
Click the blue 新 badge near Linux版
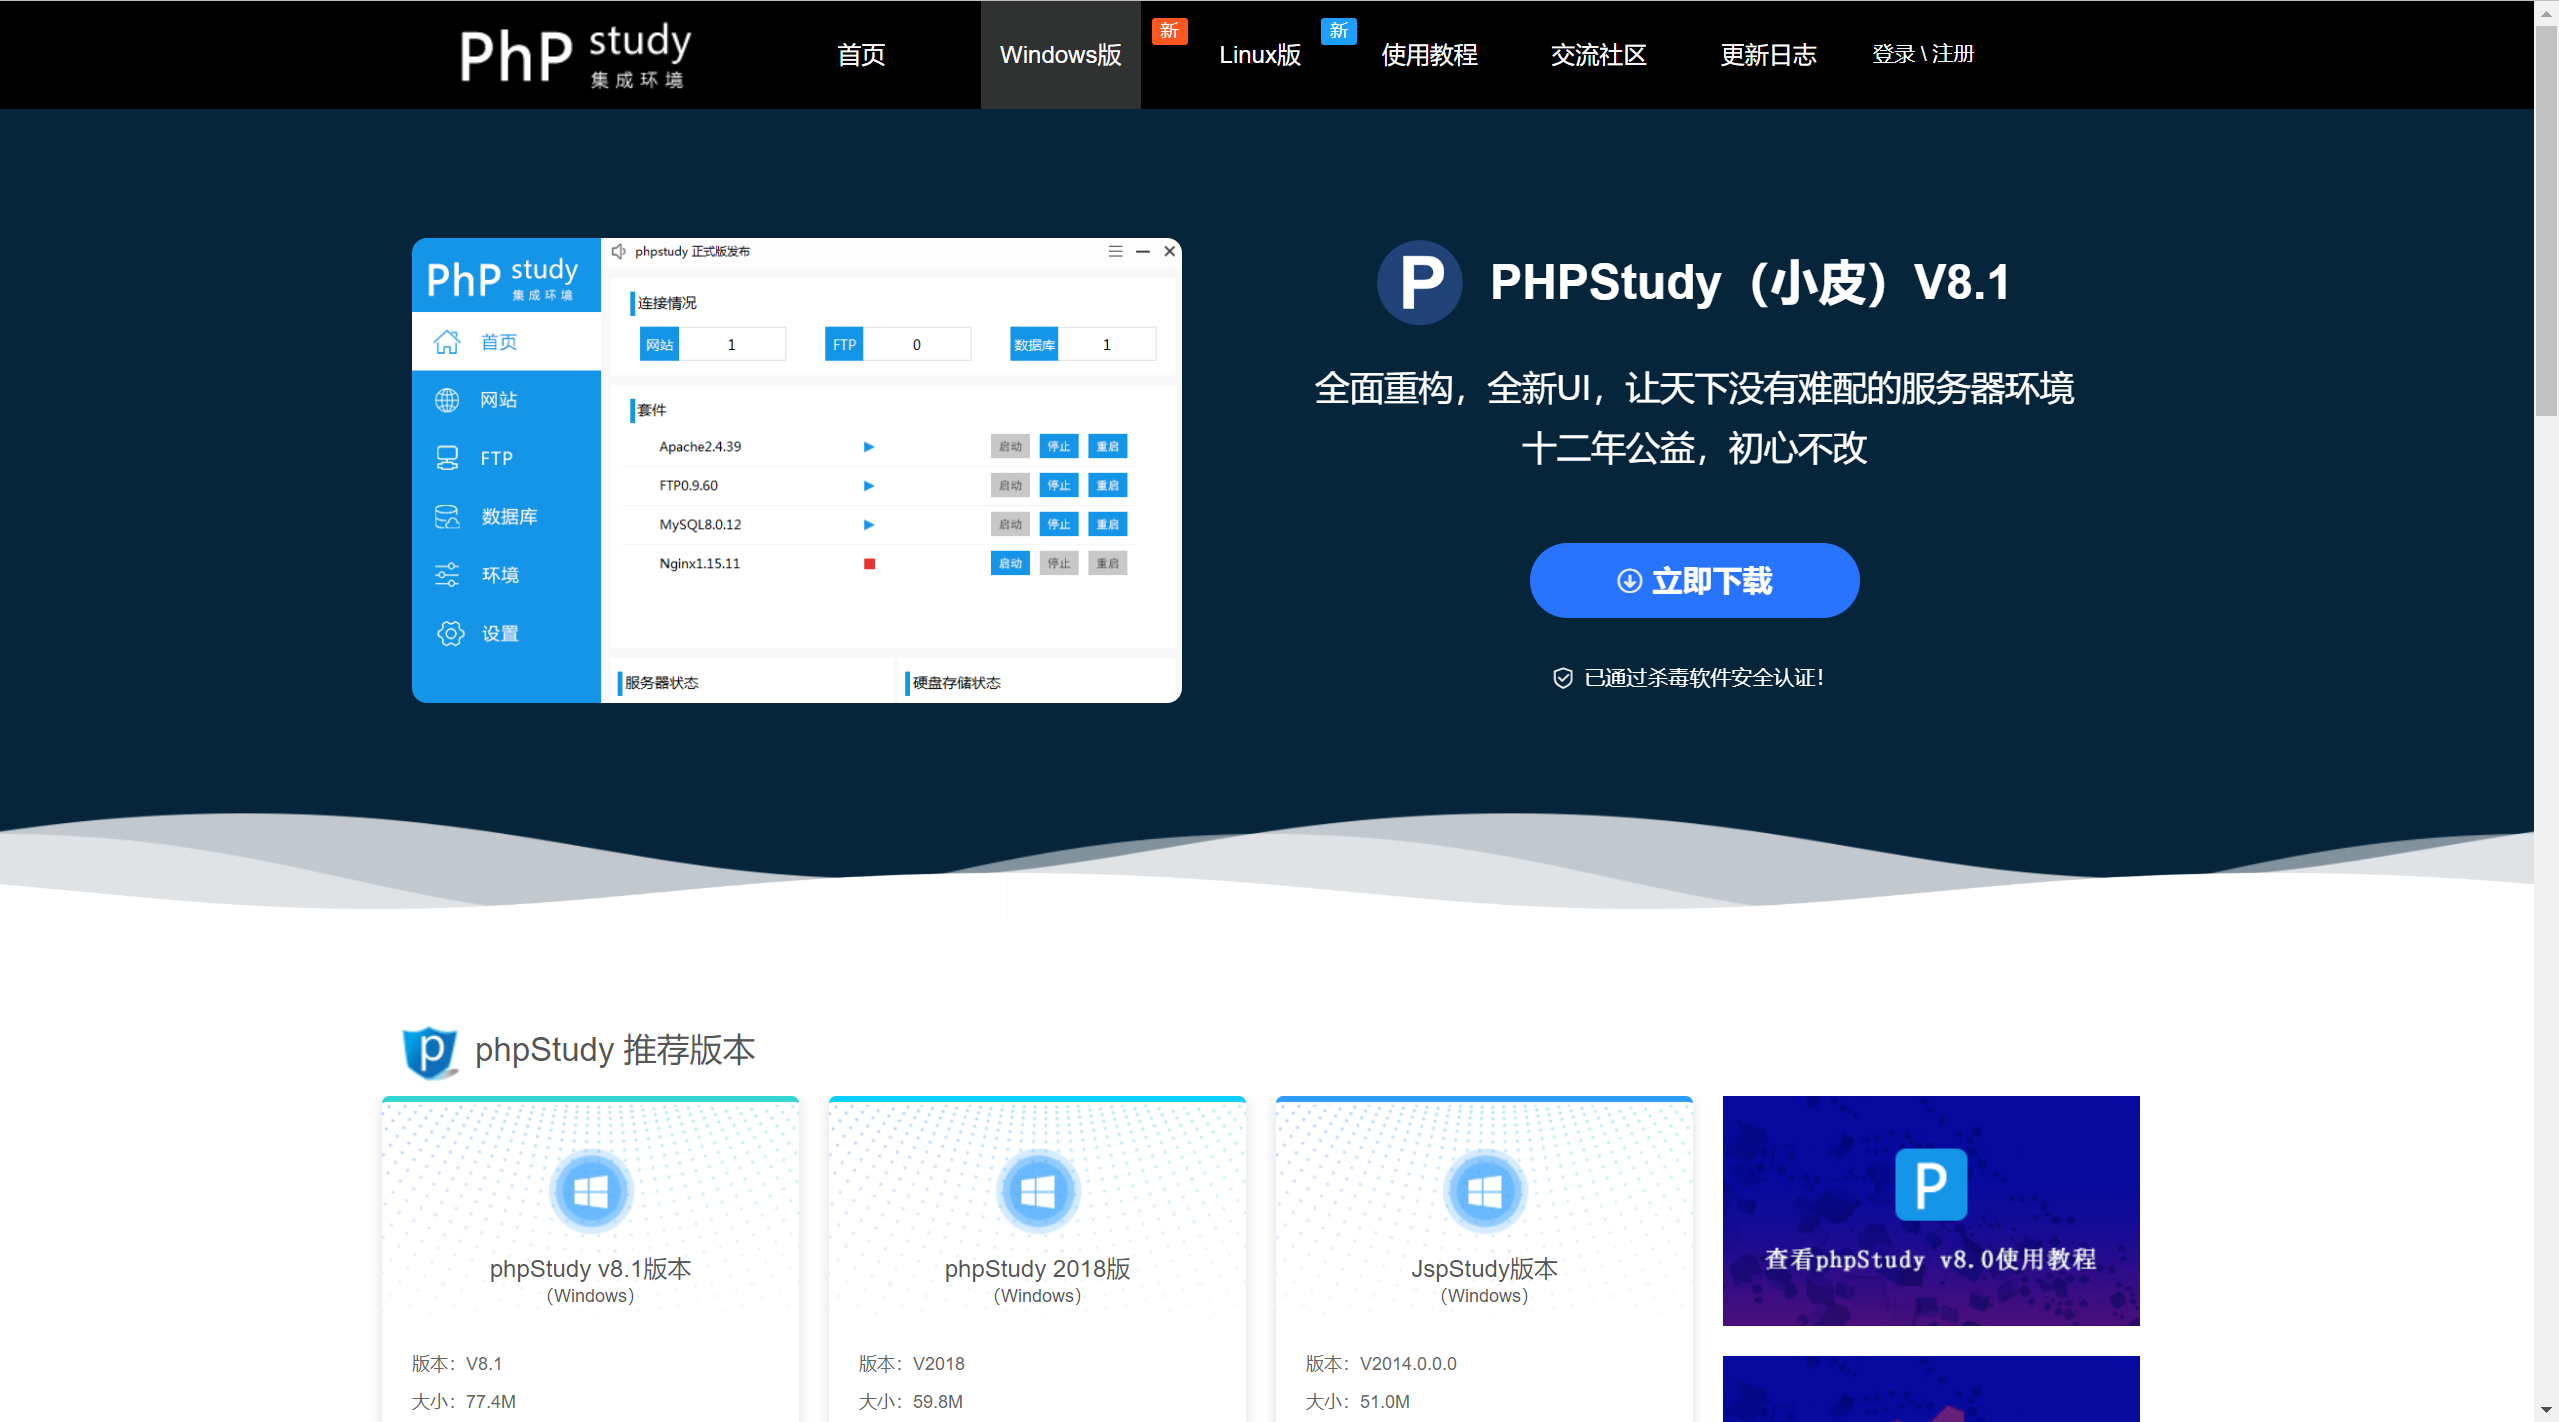click(1338, 31)
